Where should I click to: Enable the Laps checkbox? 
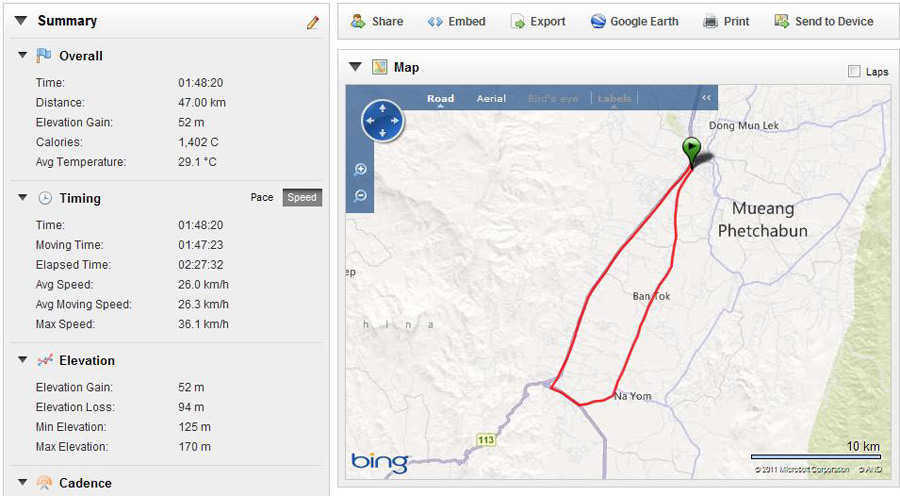point(854,71)
